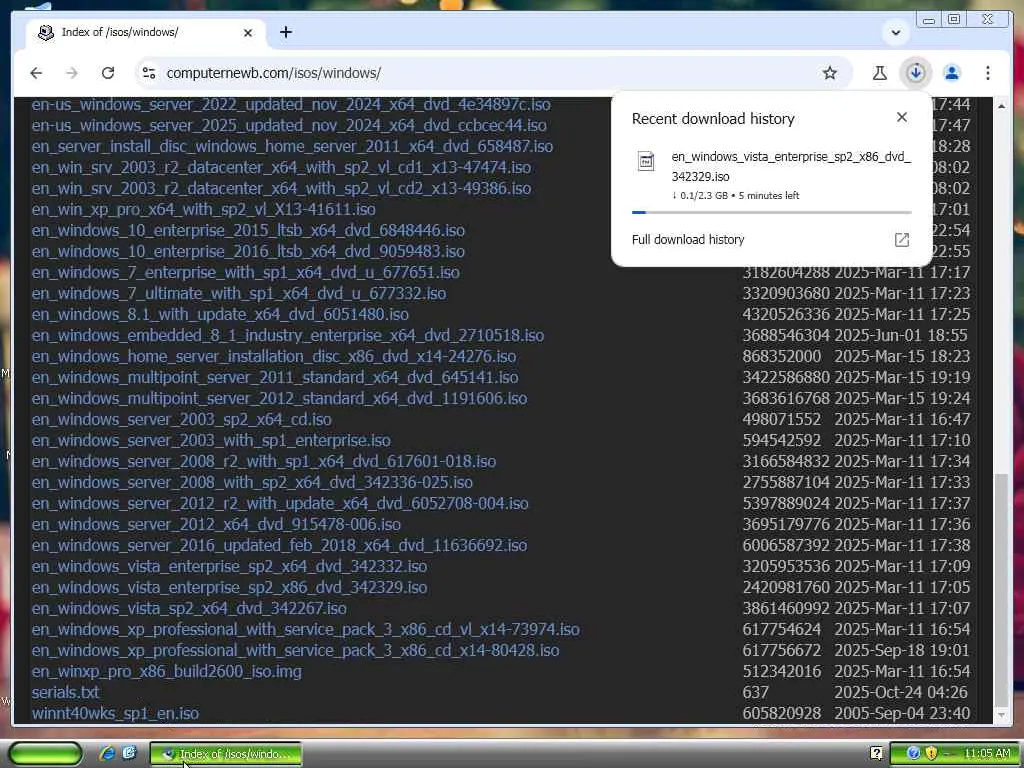Open windows_home_server_2011 install disc link
1024x768 pixels.
pyautogui.click(x=293, y=146)
